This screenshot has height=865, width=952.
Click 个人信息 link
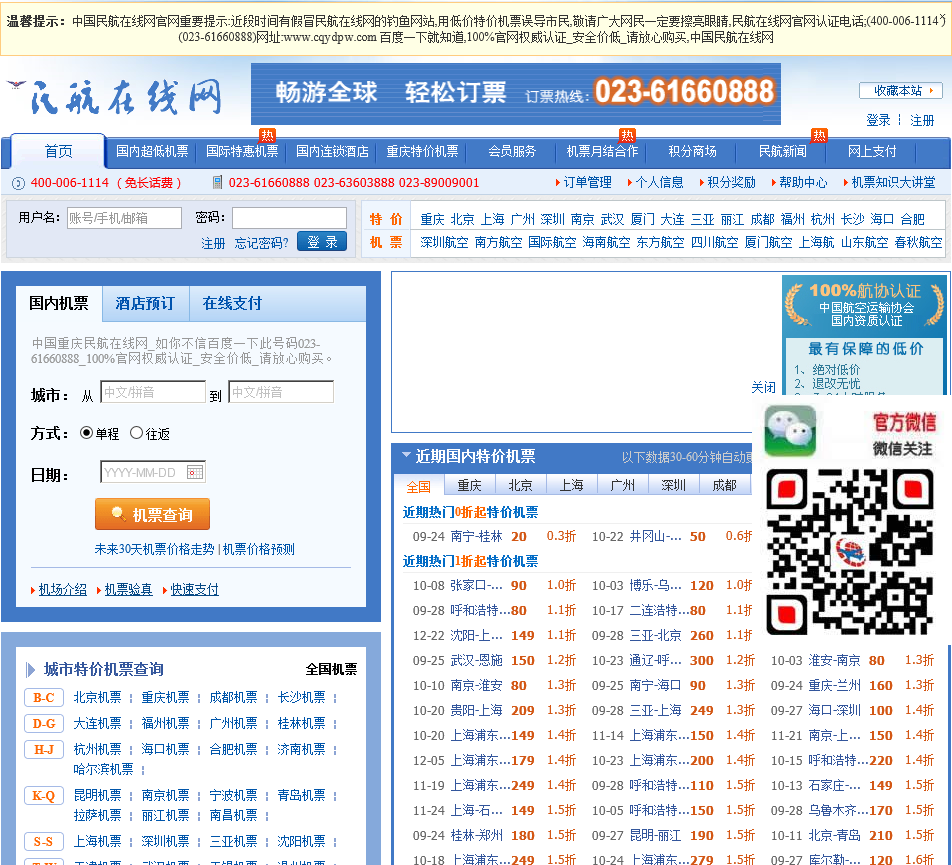[659, 182]
